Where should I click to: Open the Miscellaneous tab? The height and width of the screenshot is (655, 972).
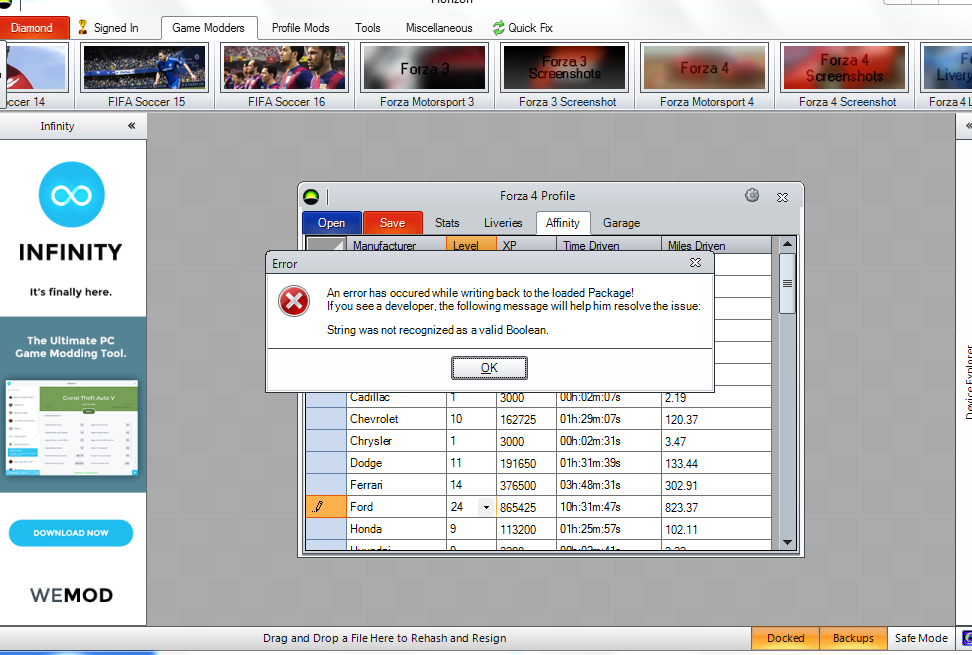point(439,28)
